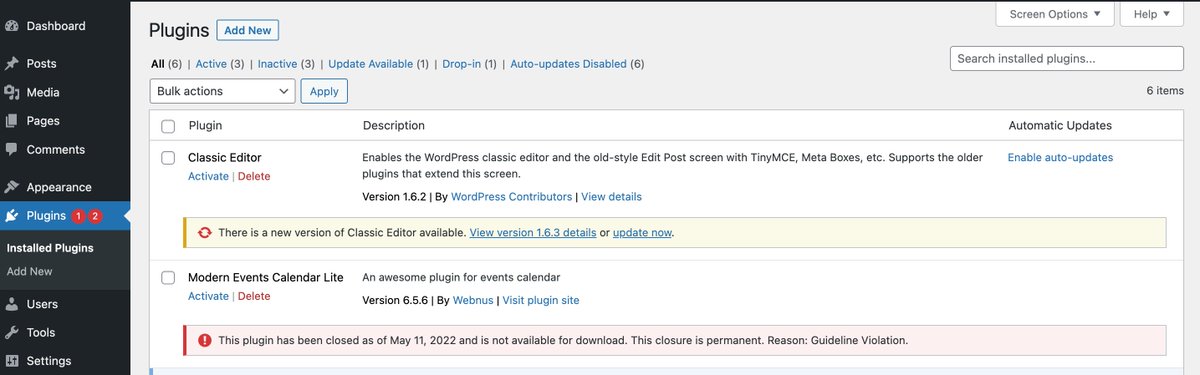Click the red plugin update count badge

point(79,216)
